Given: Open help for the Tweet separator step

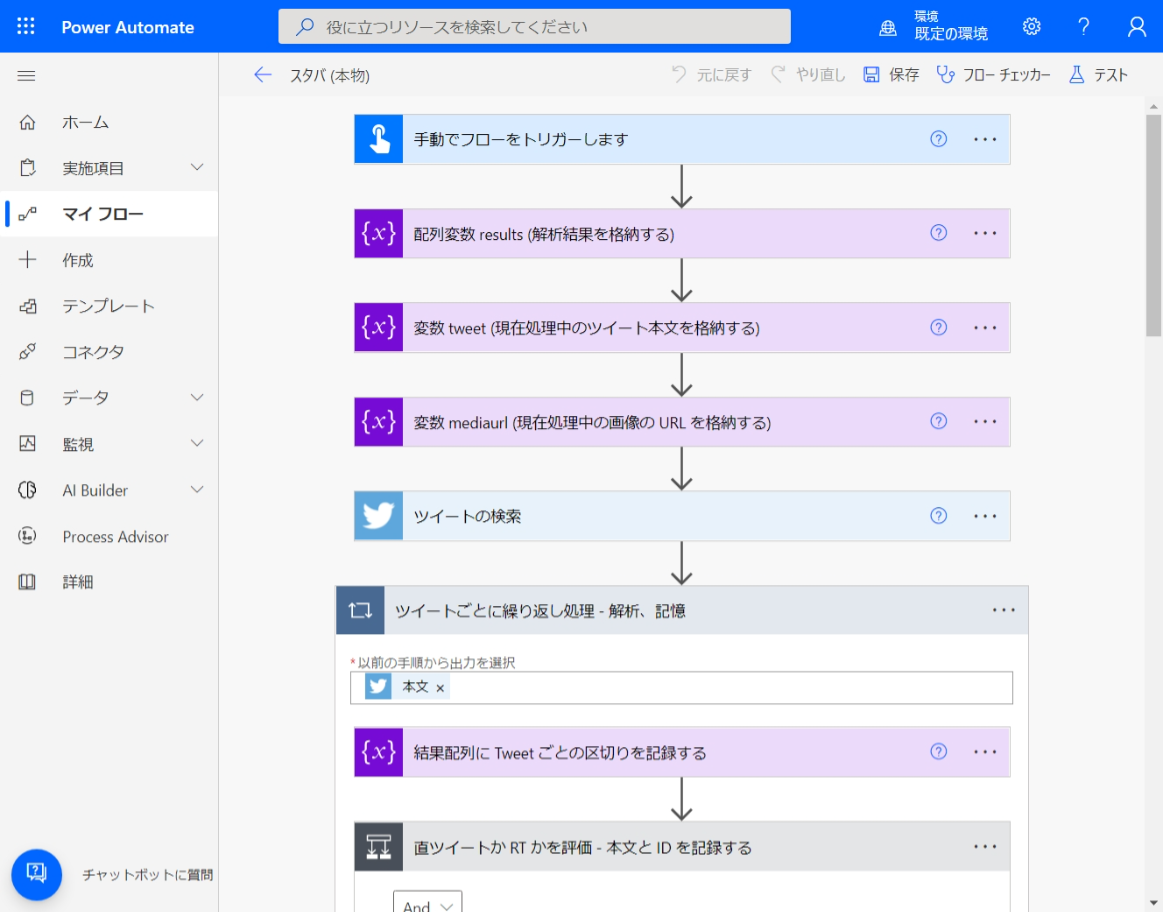Looking at the screenshot, I should [x=938, y=752].
